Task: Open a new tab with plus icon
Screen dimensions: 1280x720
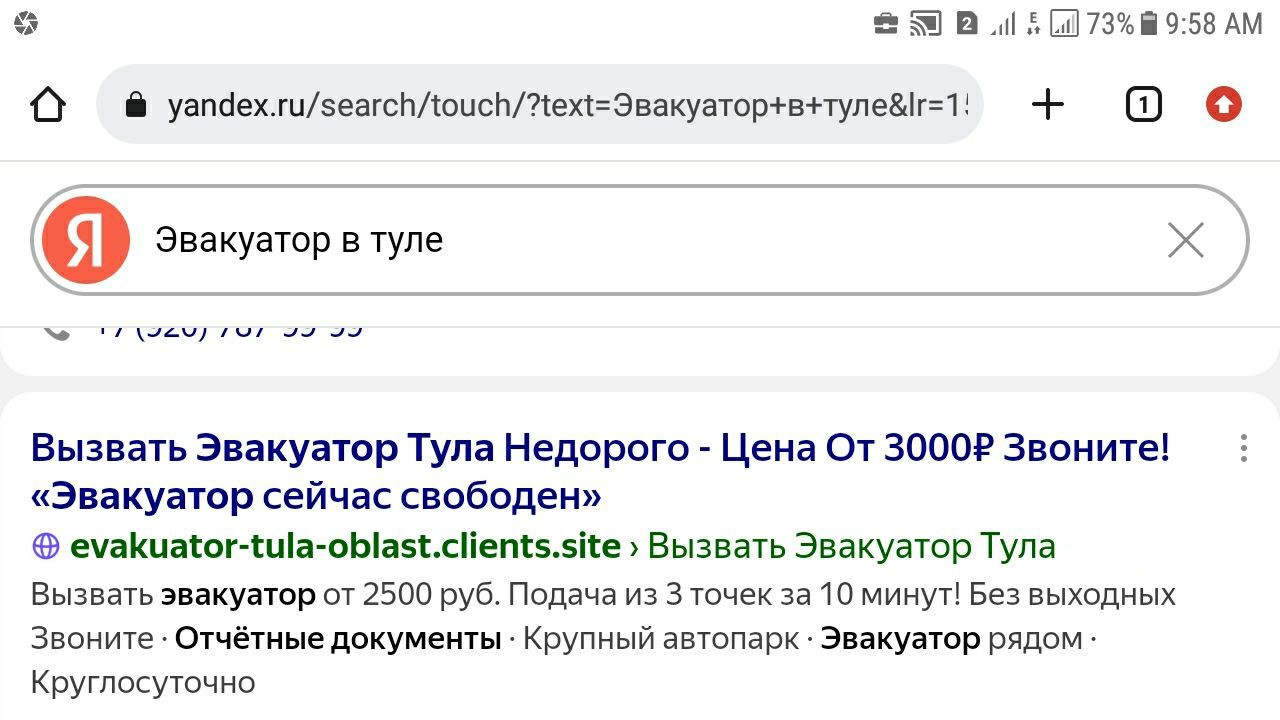Action: click(1048, 104)
